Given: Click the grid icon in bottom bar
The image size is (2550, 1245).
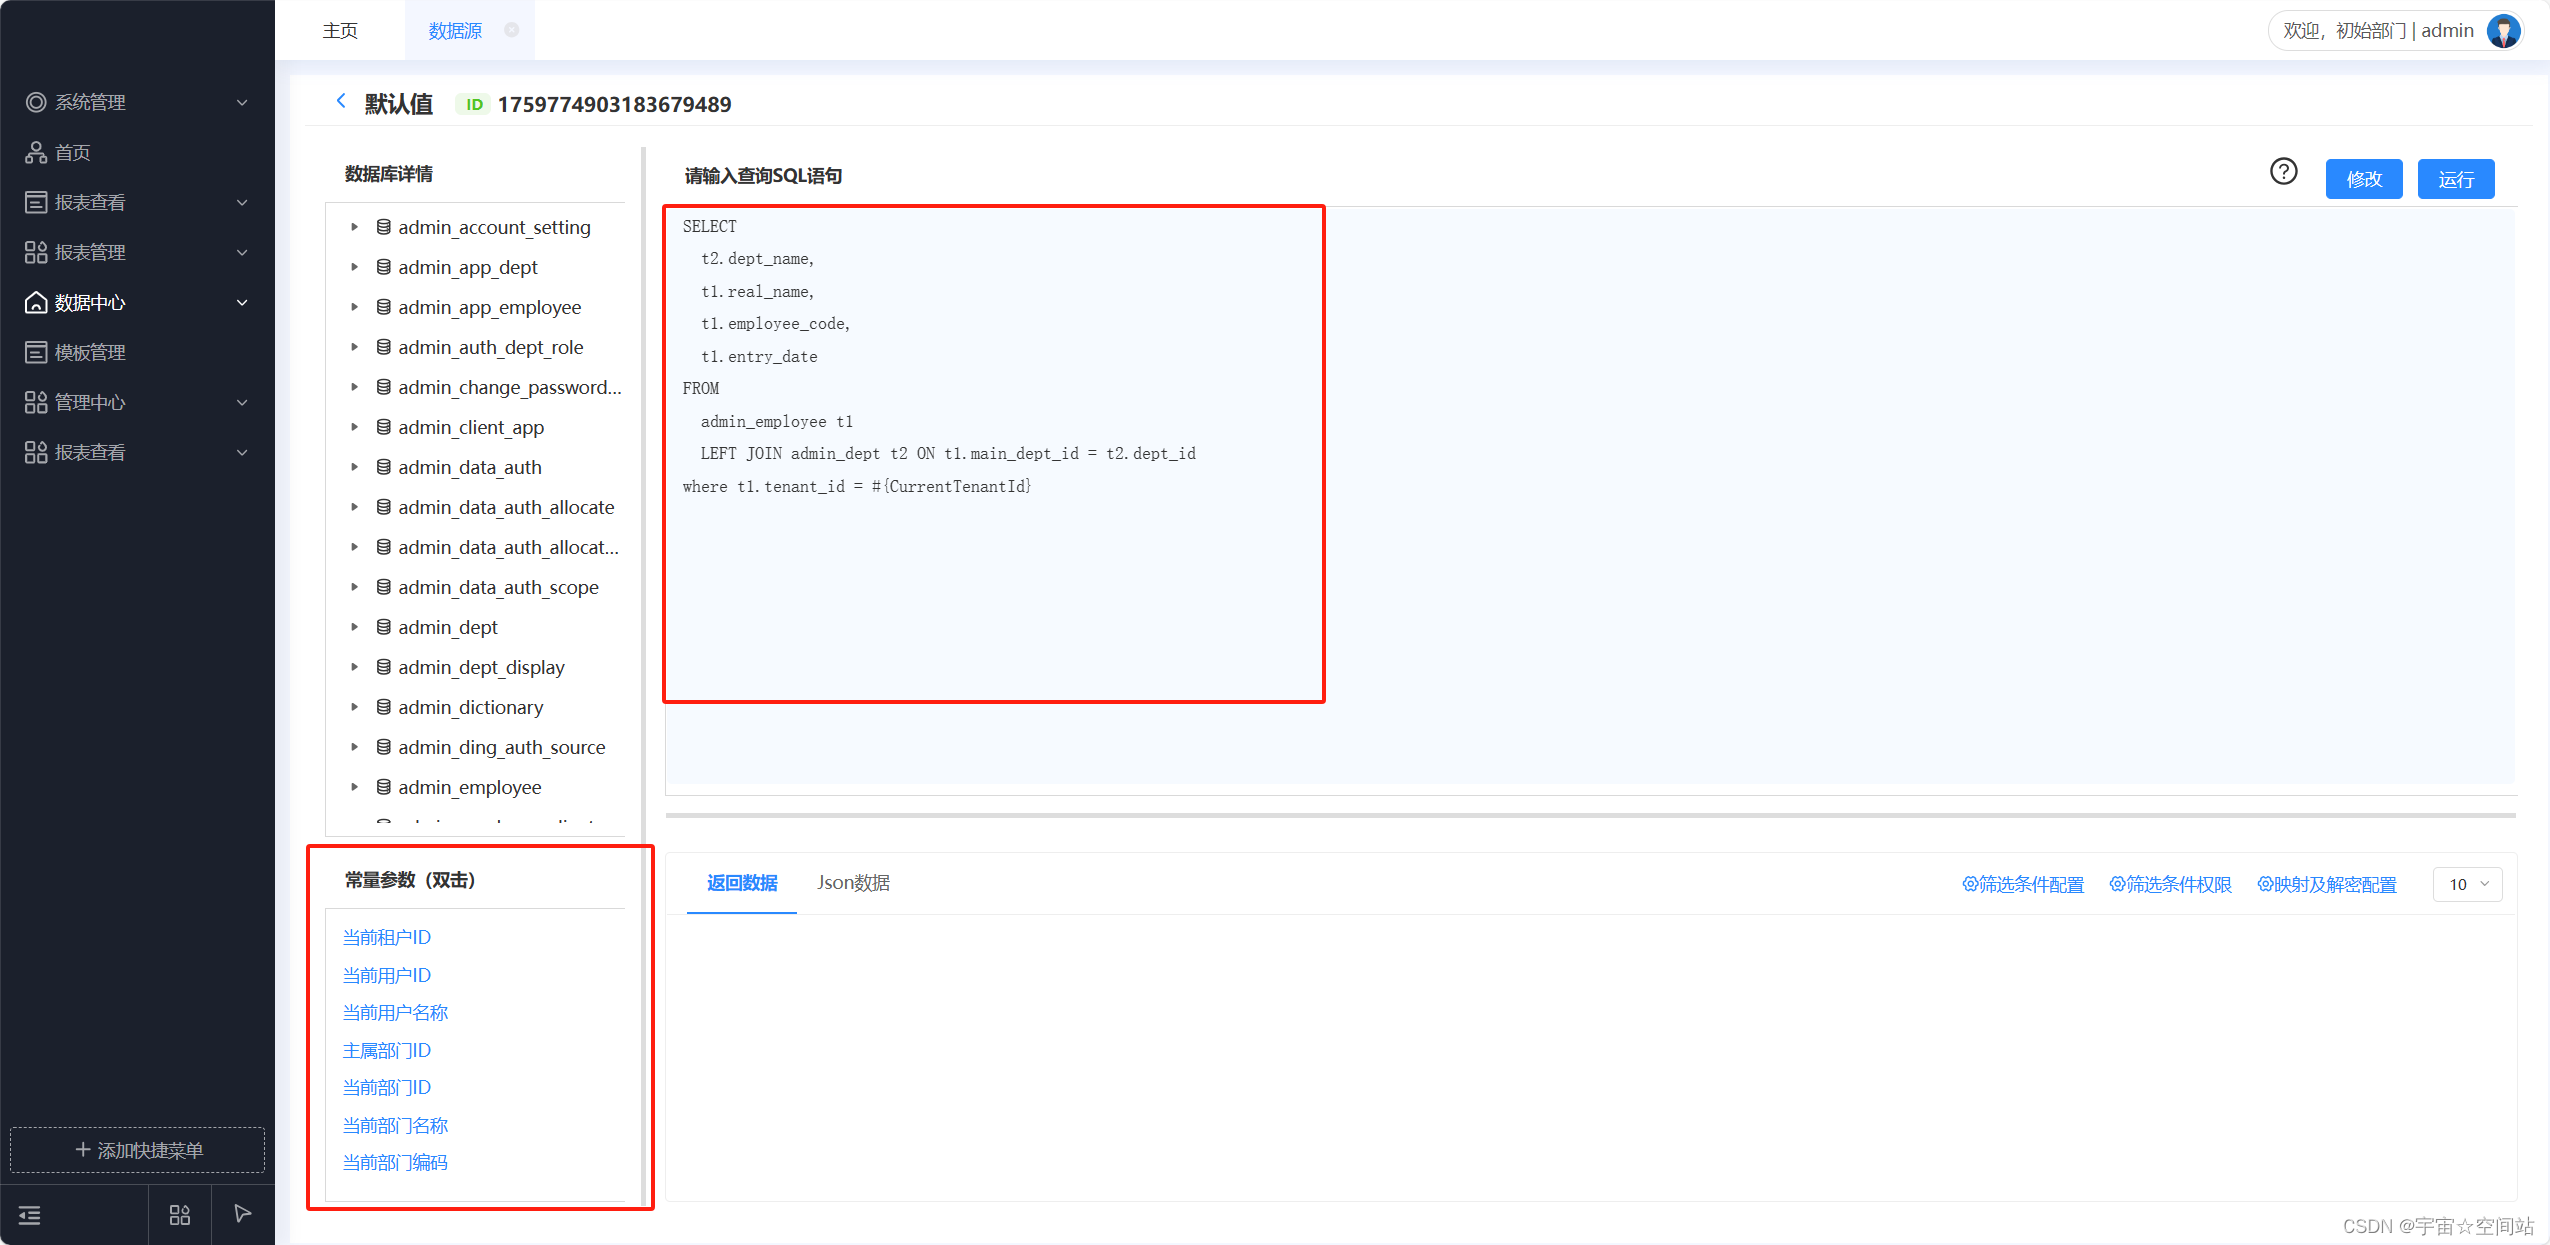Looking at the screenshot, I should [x=180, y=1214].
